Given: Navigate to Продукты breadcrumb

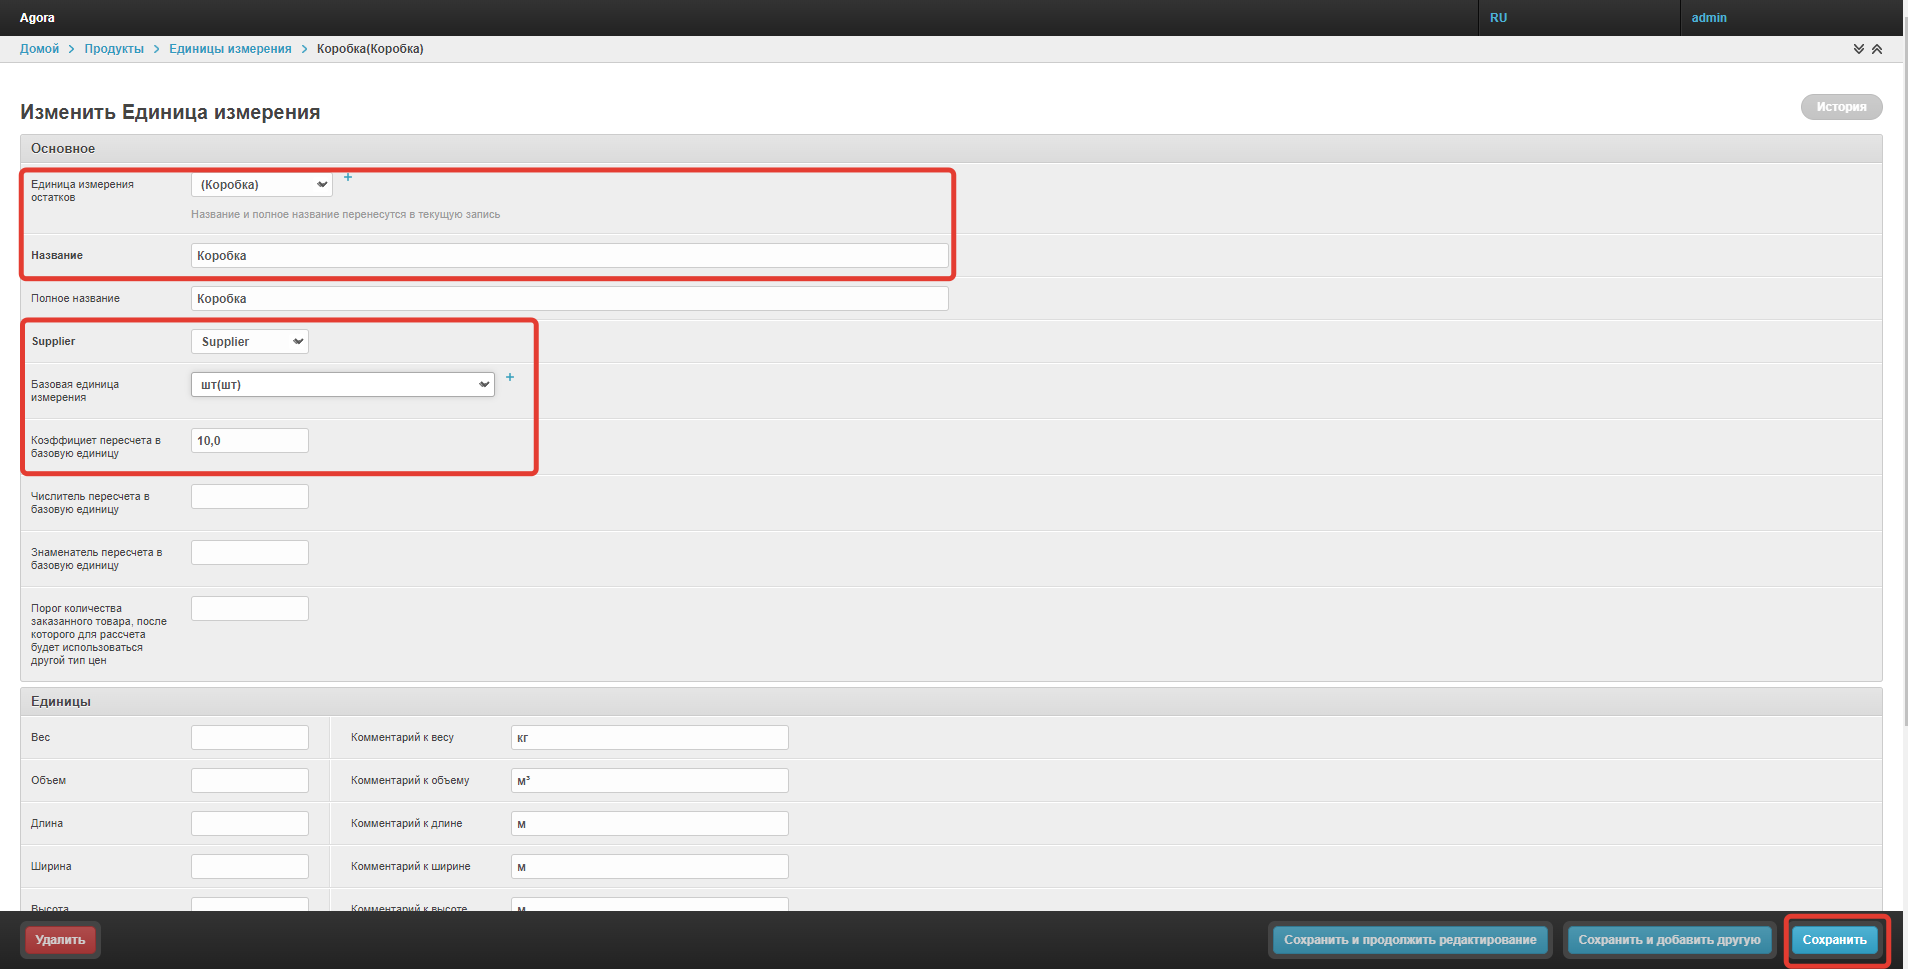Looking at the screenshot, I should coord(114,49).
